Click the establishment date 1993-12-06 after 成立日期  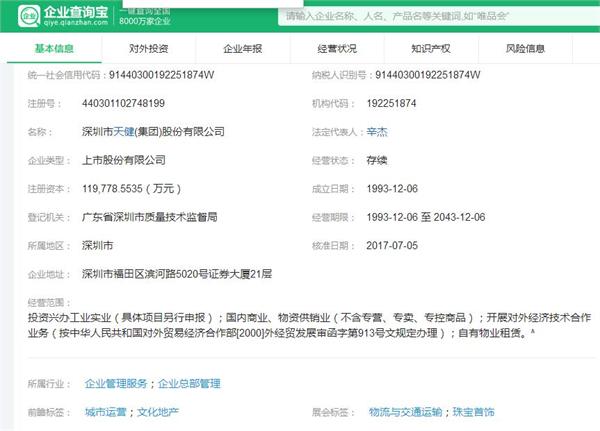coord(392,189)
